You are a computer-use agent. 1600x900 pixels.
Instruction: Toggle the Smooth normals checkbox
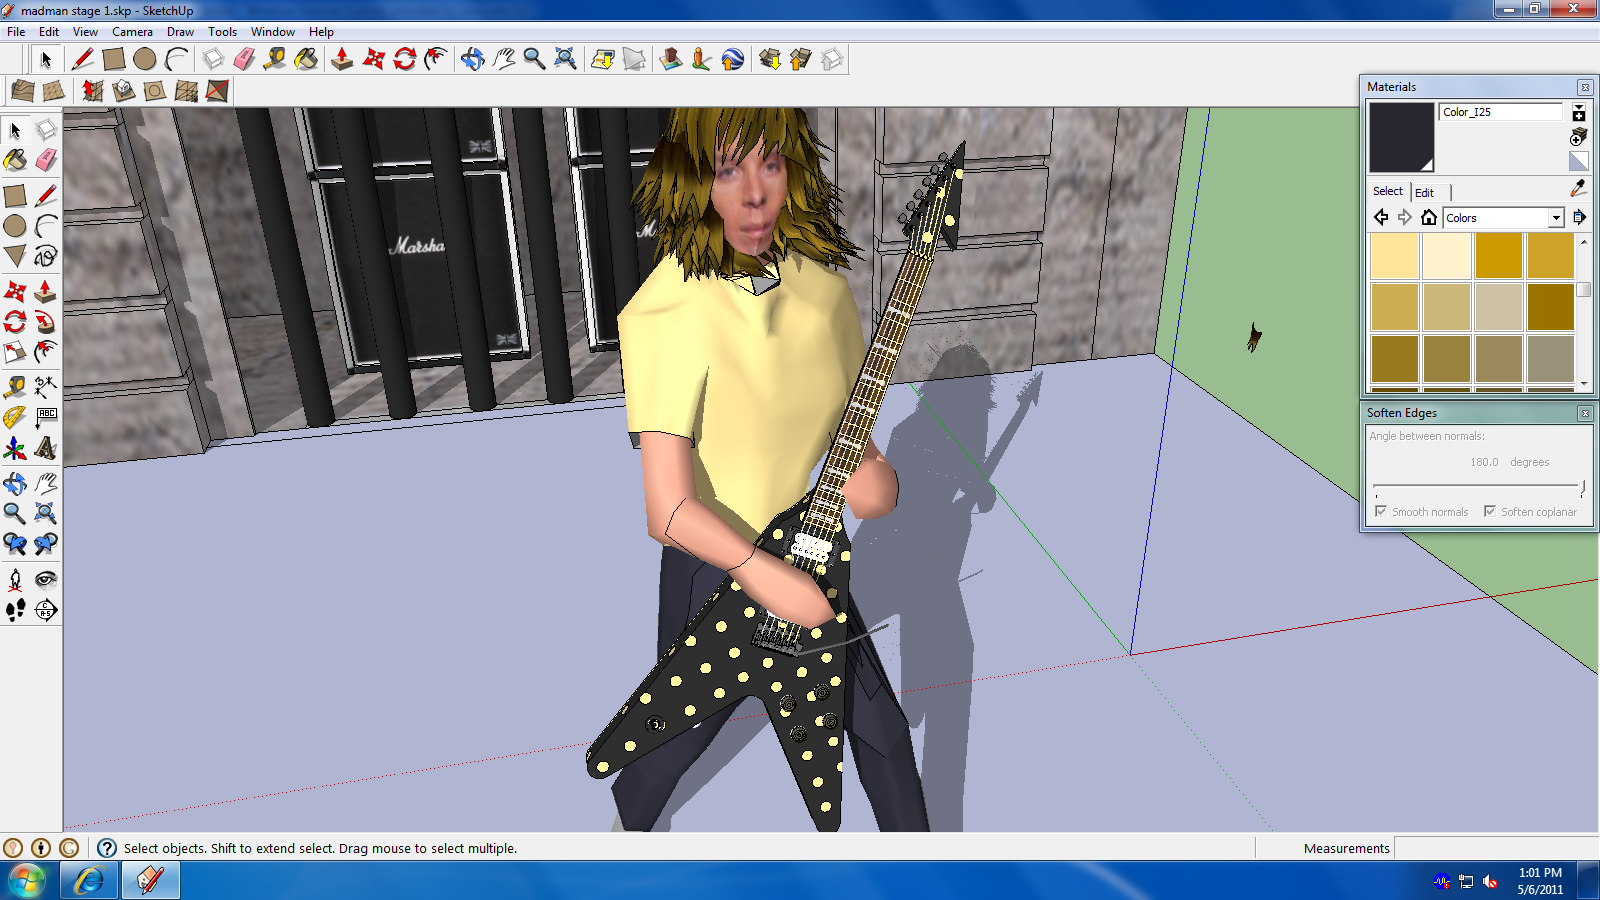(1381, 511)
